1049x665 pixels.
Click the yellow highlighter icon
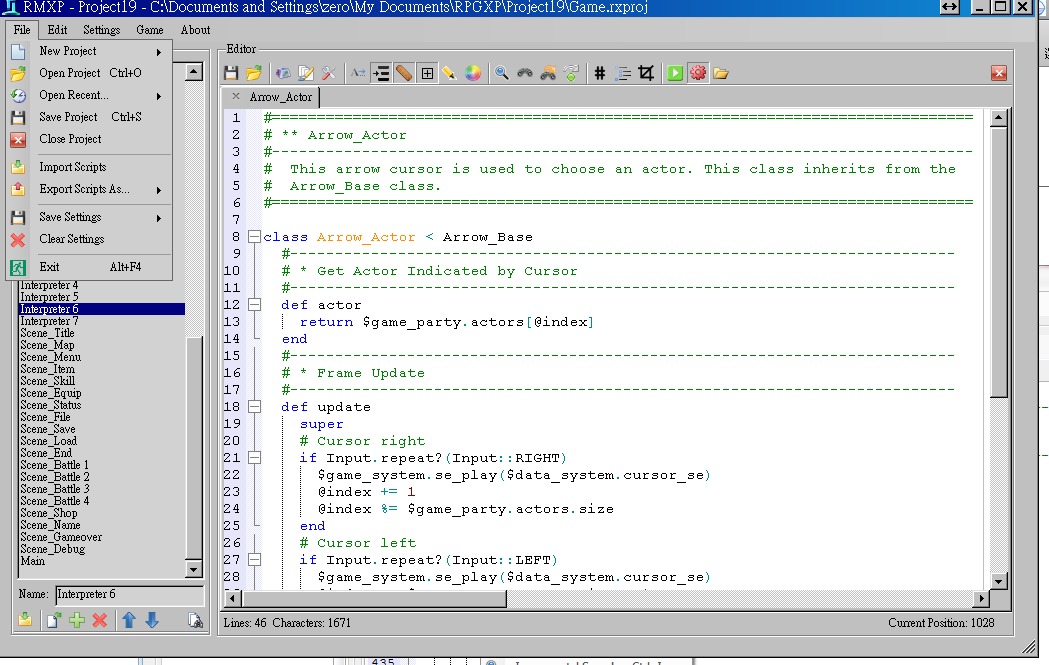click(x=449, y=73)
